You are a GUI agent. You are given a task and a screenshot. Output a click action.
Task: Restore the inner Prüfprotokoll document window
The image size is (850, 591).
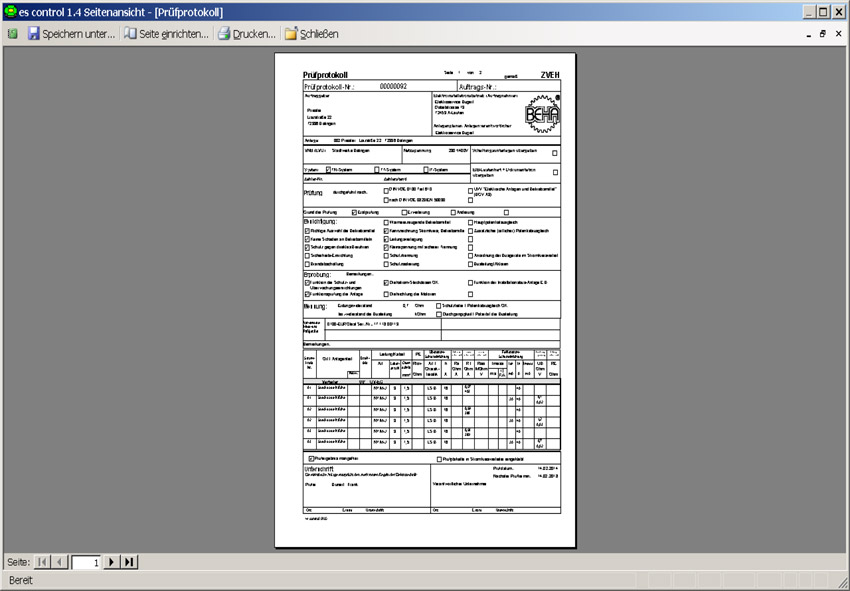pyautogui.click(x=823, y=34)
